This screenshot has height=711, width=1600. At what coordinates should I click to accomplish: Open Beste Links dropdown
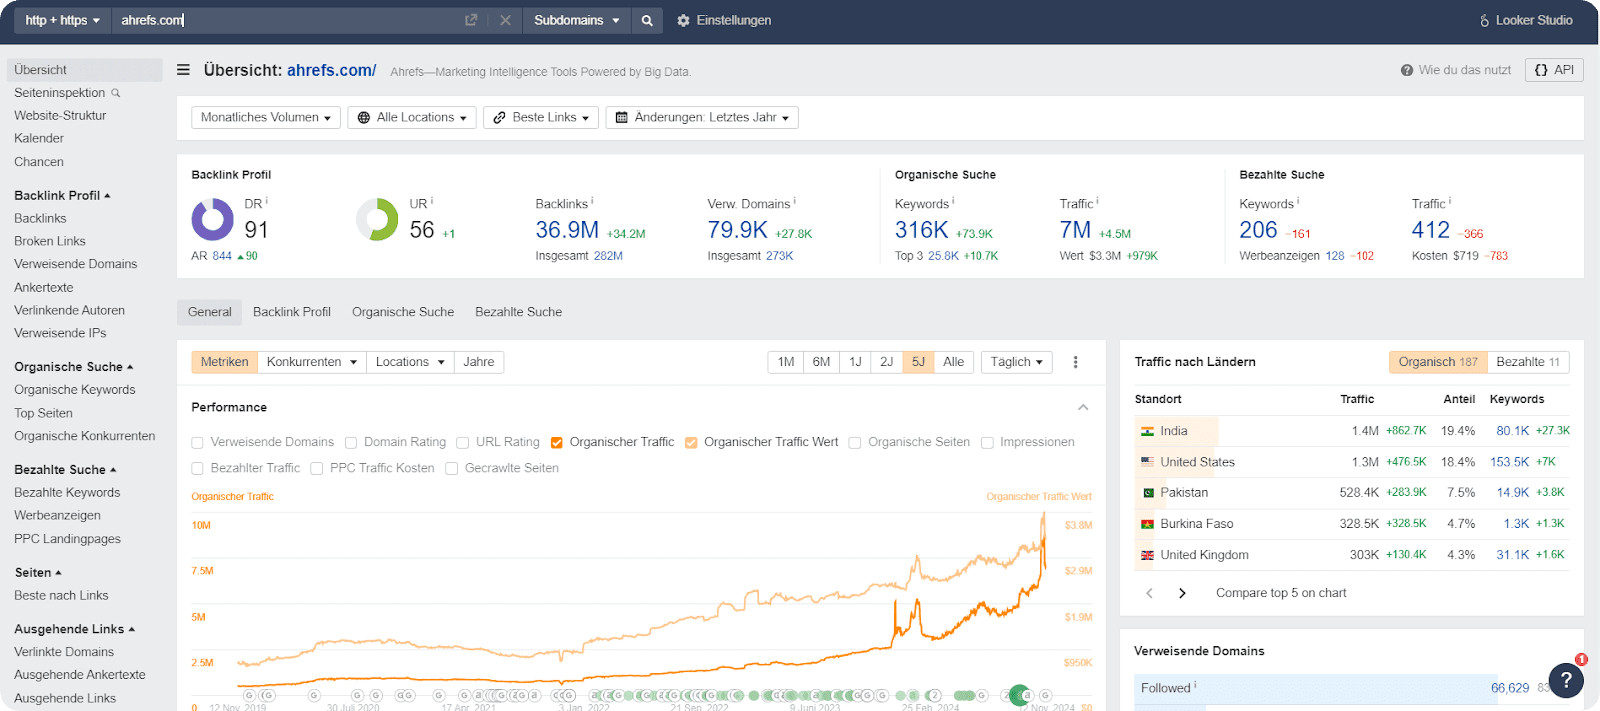(x=541, y=118)
